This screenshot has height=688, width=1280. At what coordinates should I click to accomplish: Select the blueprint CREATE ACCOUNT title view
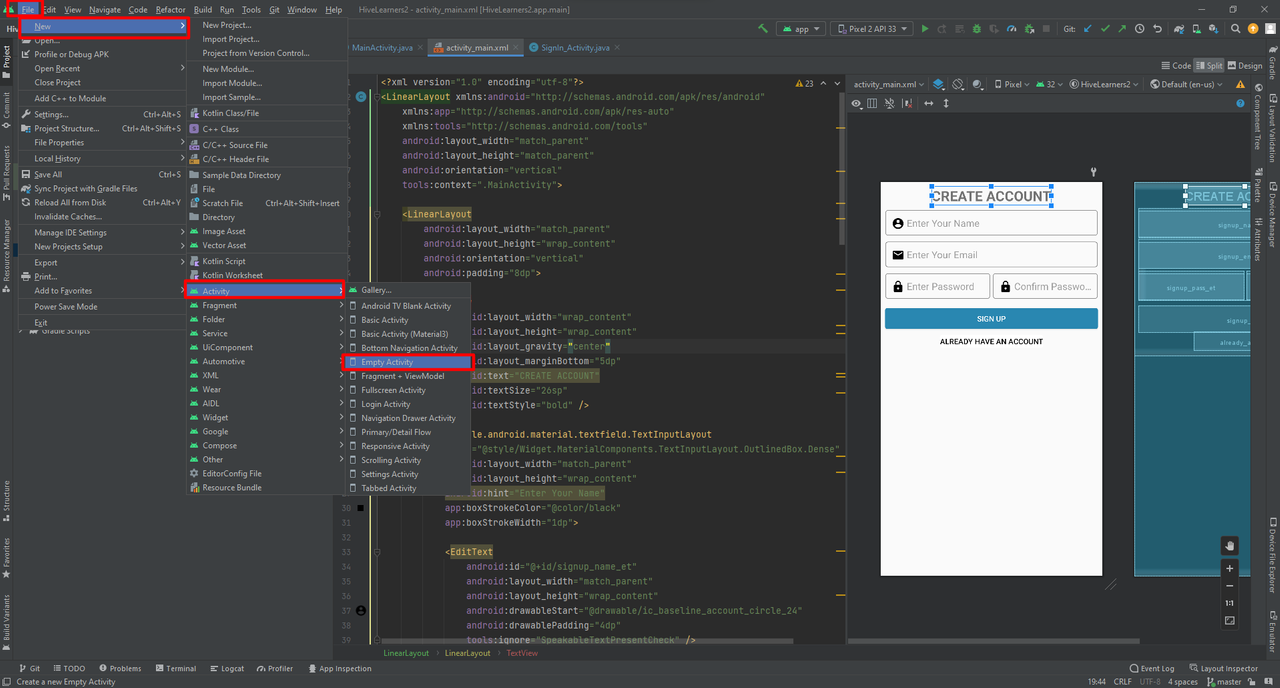tap(1217, 196)
